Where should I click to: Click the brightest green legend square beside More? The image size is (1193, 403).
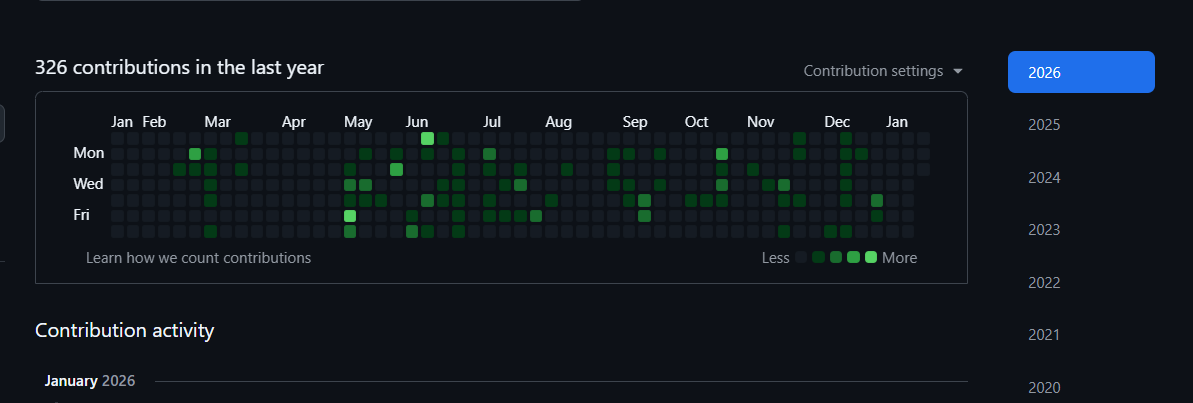coord(871,257)
